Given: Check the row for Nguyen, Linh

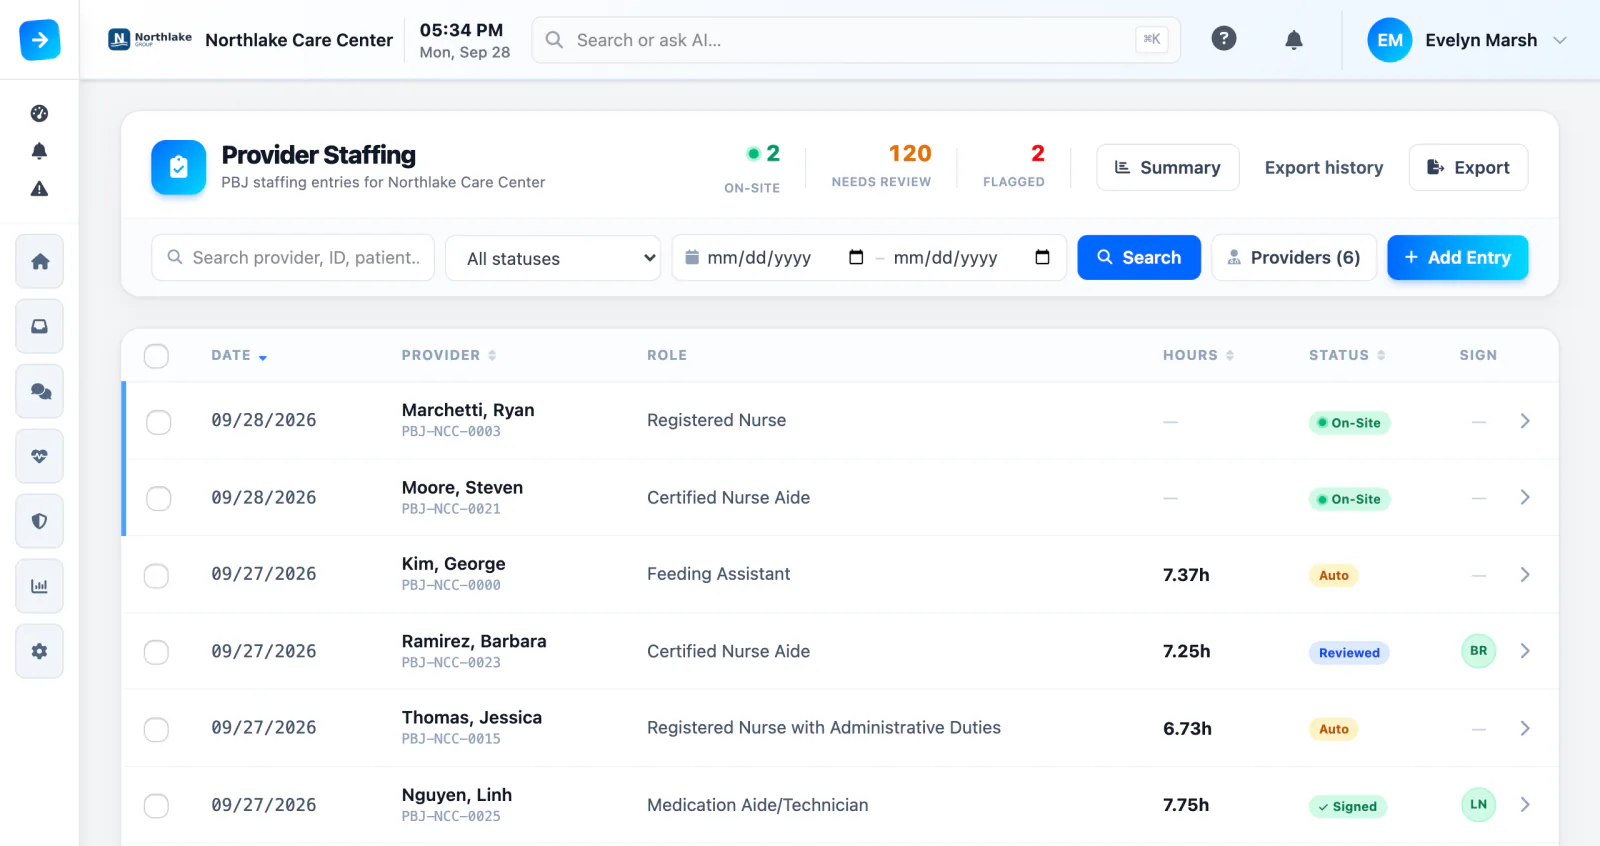Looking at the screenshot, I should 156,805.
